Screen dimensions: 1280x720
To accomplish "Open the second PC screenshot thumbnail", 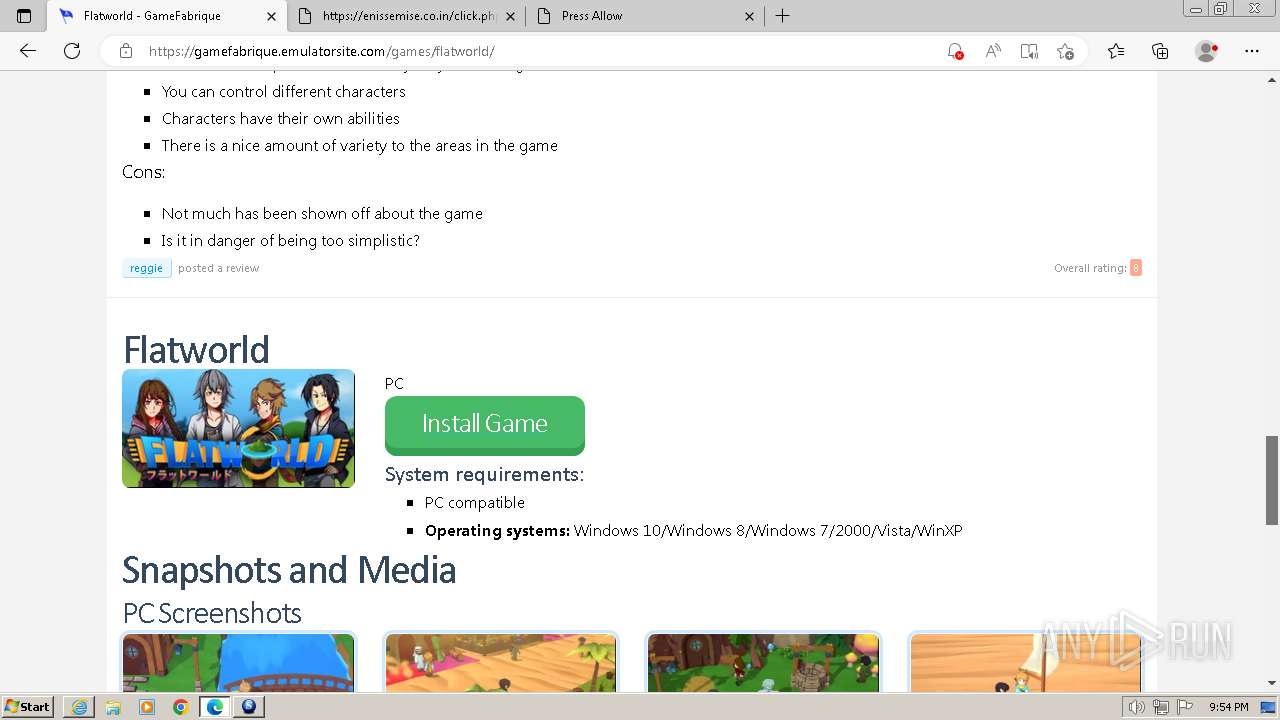I will tap(500, 662).
